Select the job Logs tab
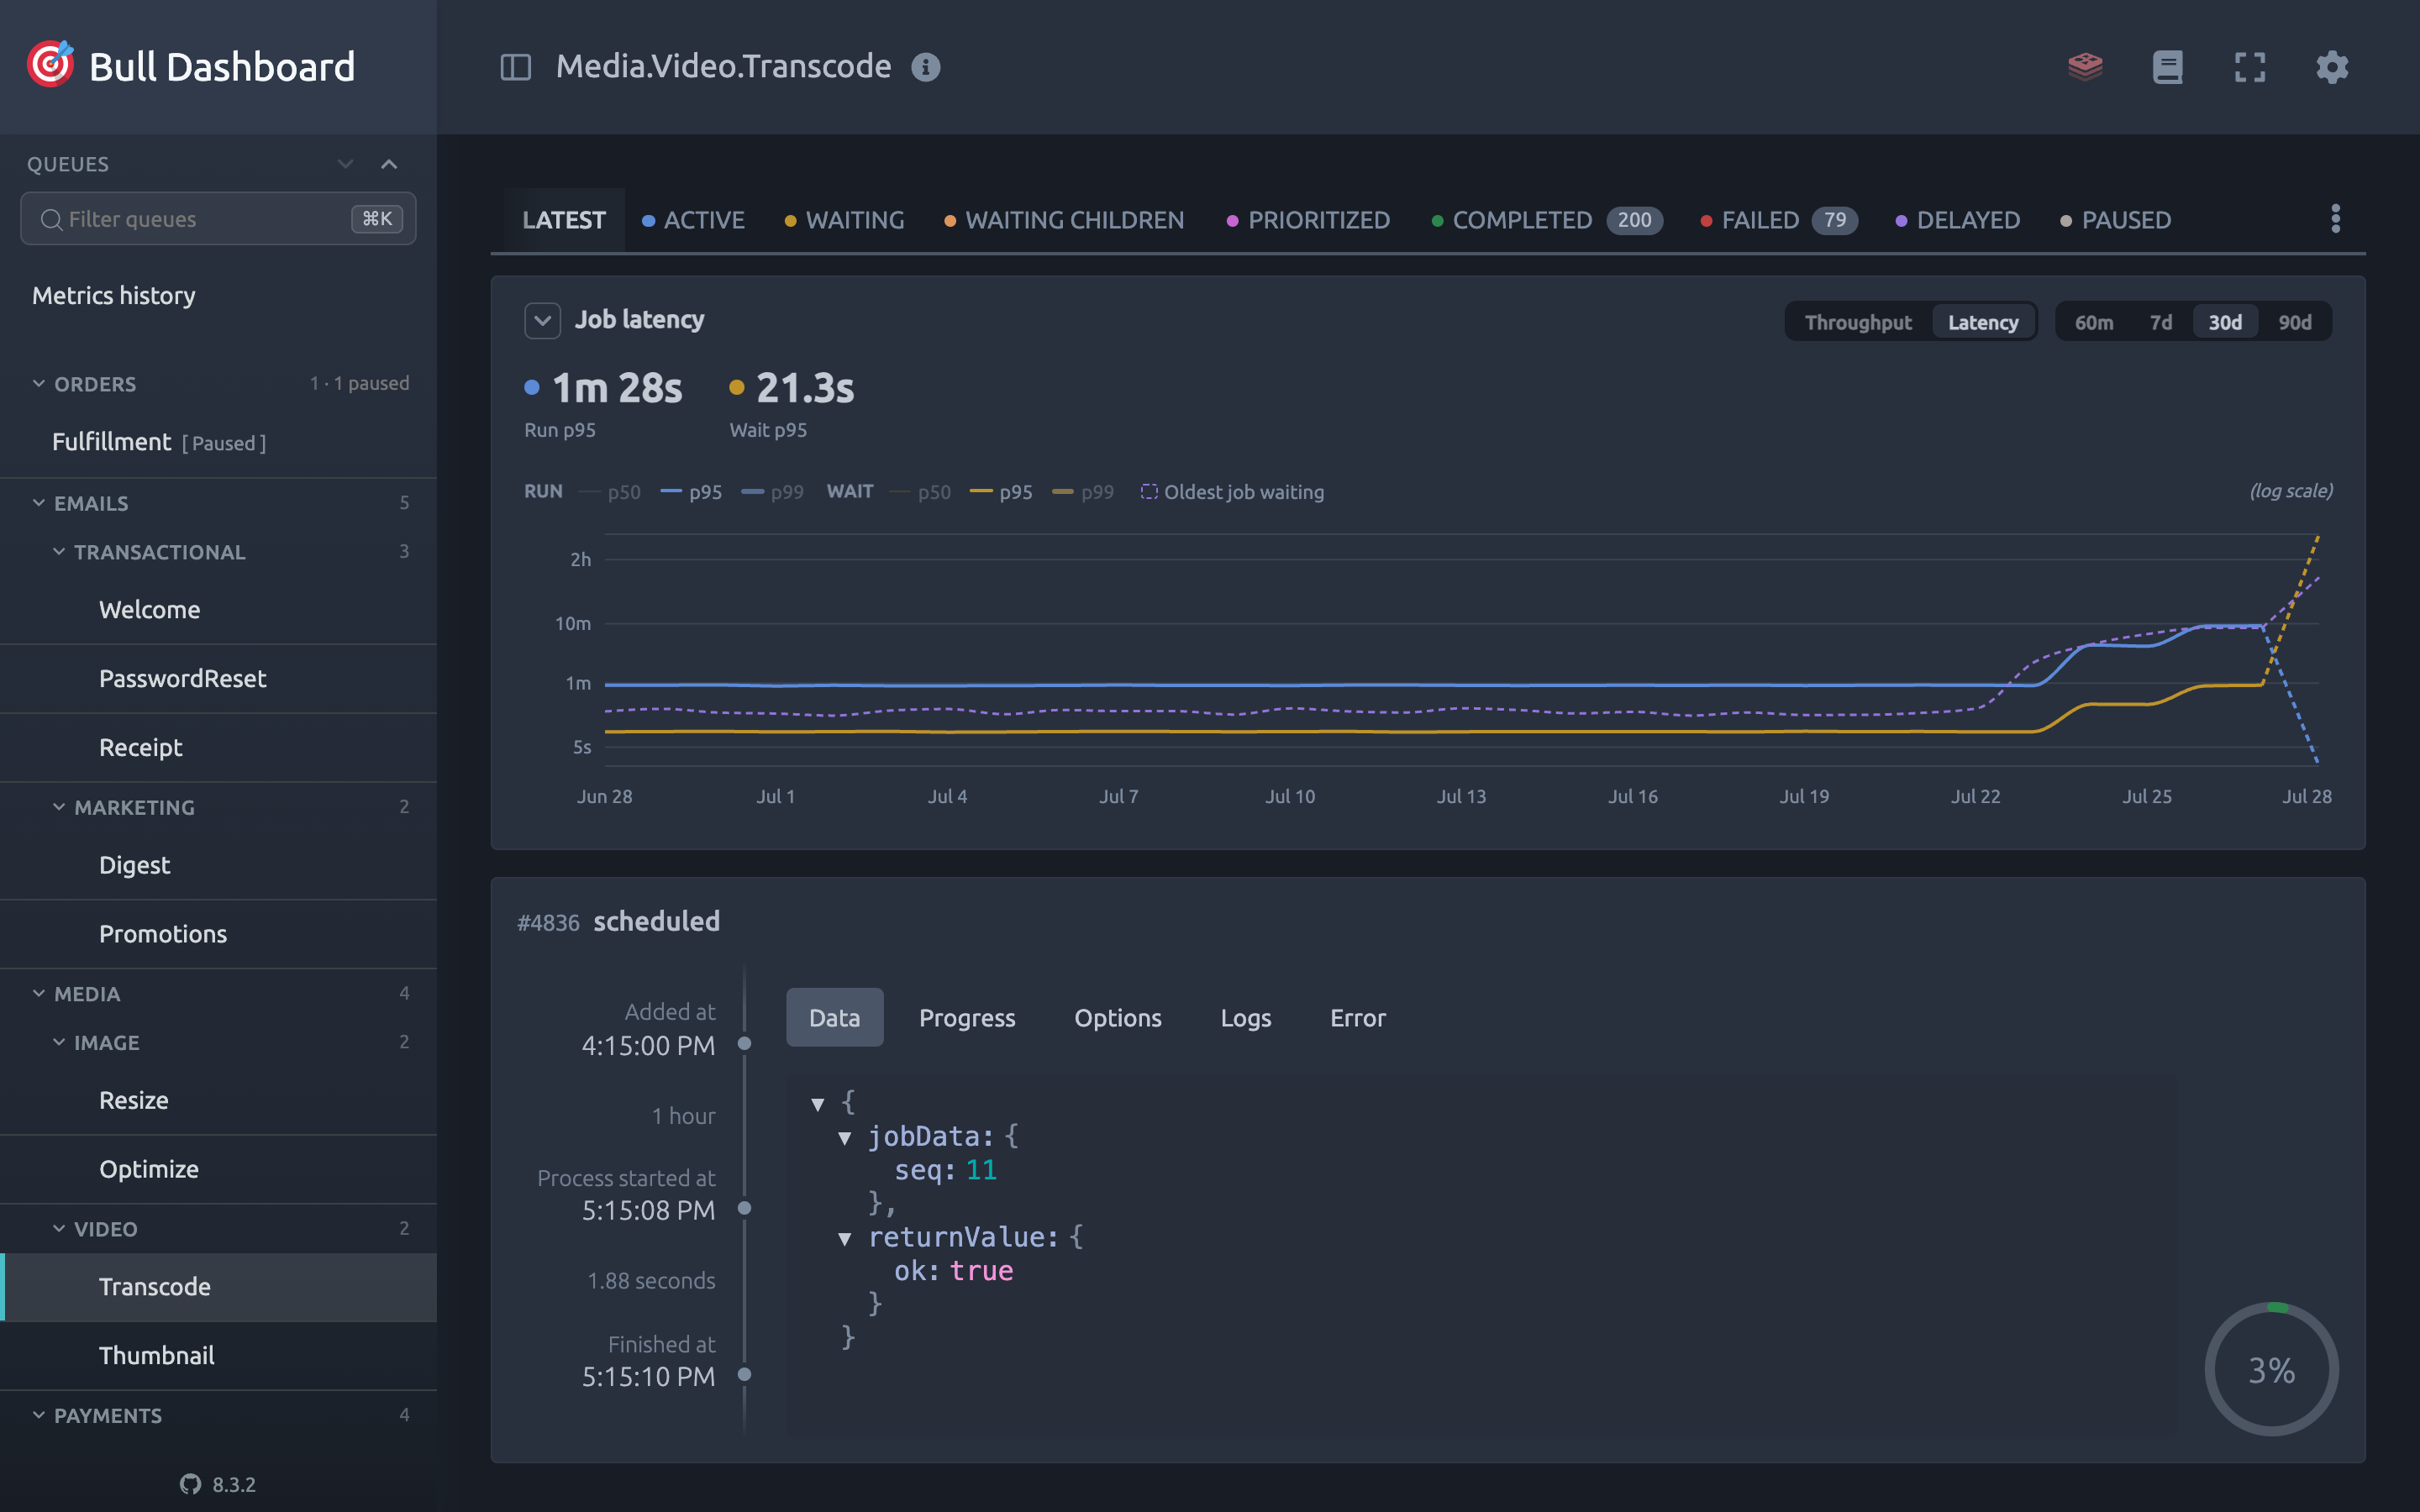Image resolution: width=2420 pixels, height=1512 pixels. [x=1246, y=1017]
